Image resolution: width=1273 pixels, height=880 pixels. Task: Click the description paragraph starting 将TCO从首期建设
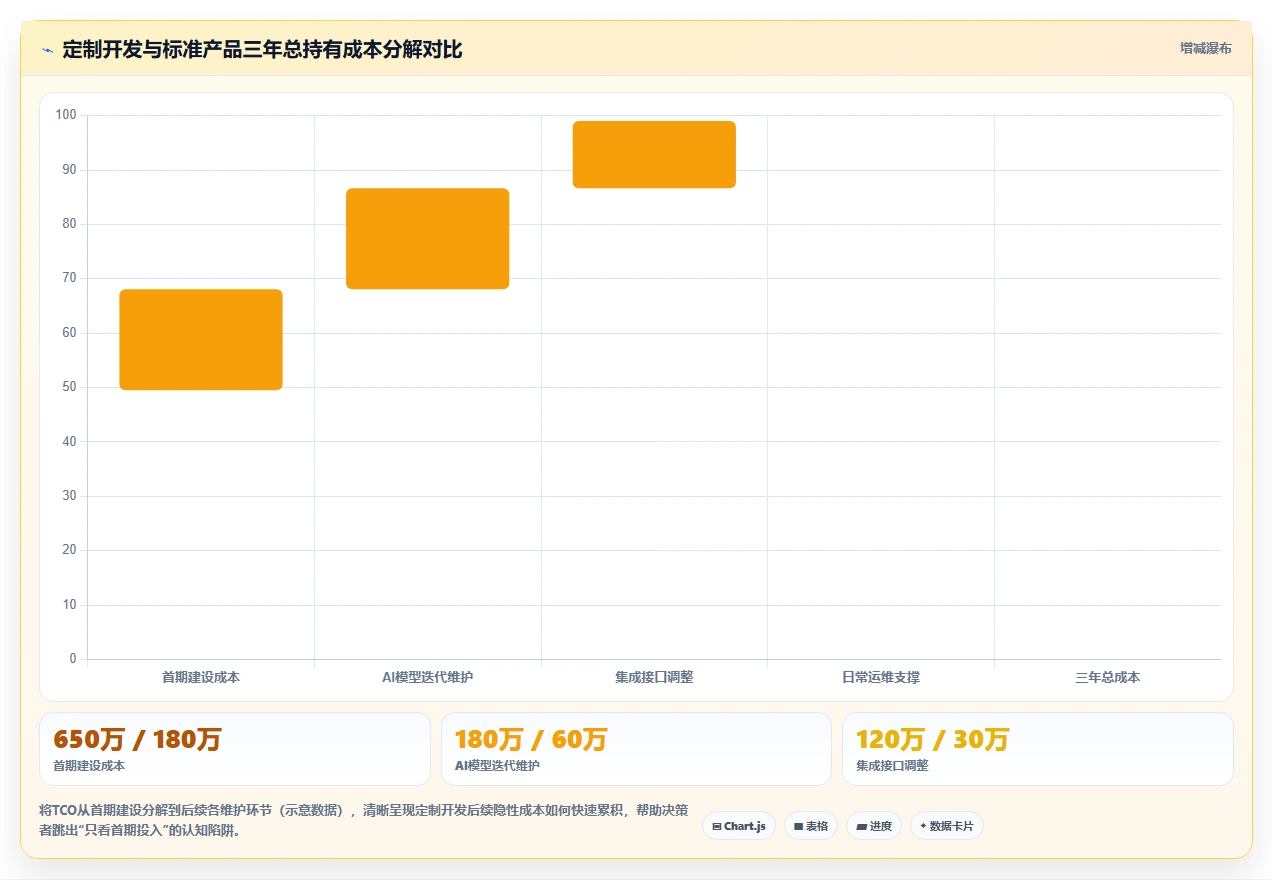[364, 820]
